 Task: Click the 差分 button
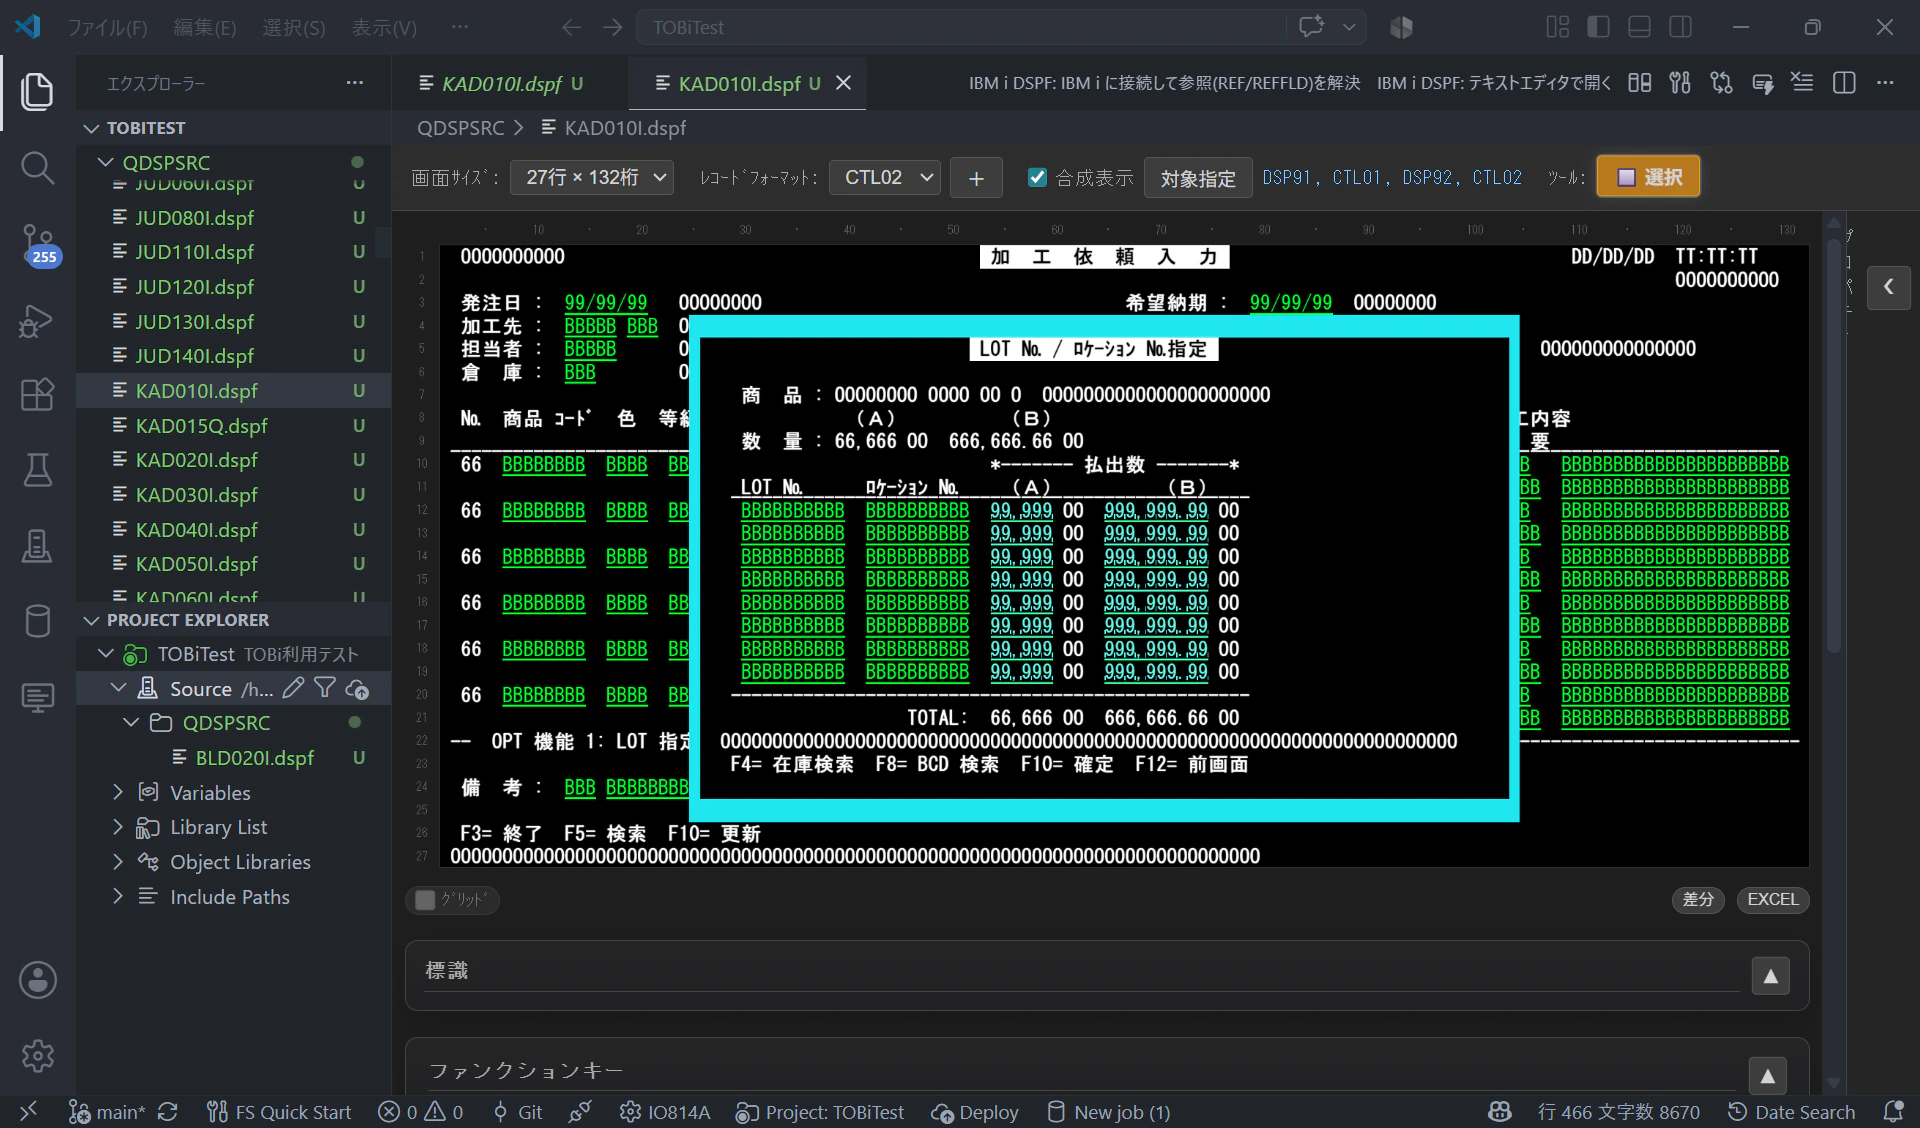(x=1698, y=899)
